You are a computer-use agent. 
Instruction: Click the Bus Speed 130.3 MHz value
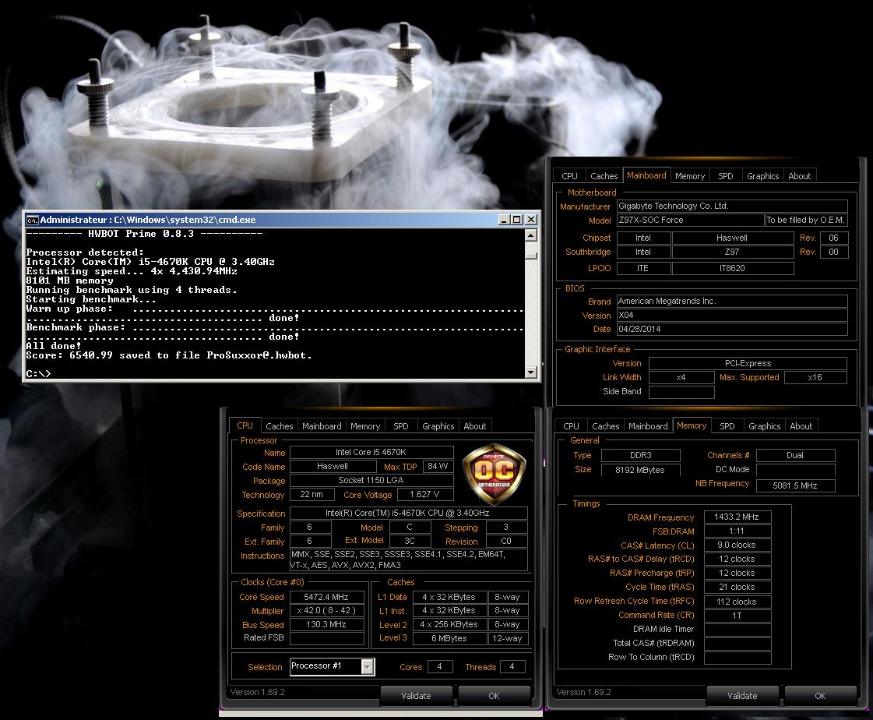[x=326, y=624]
